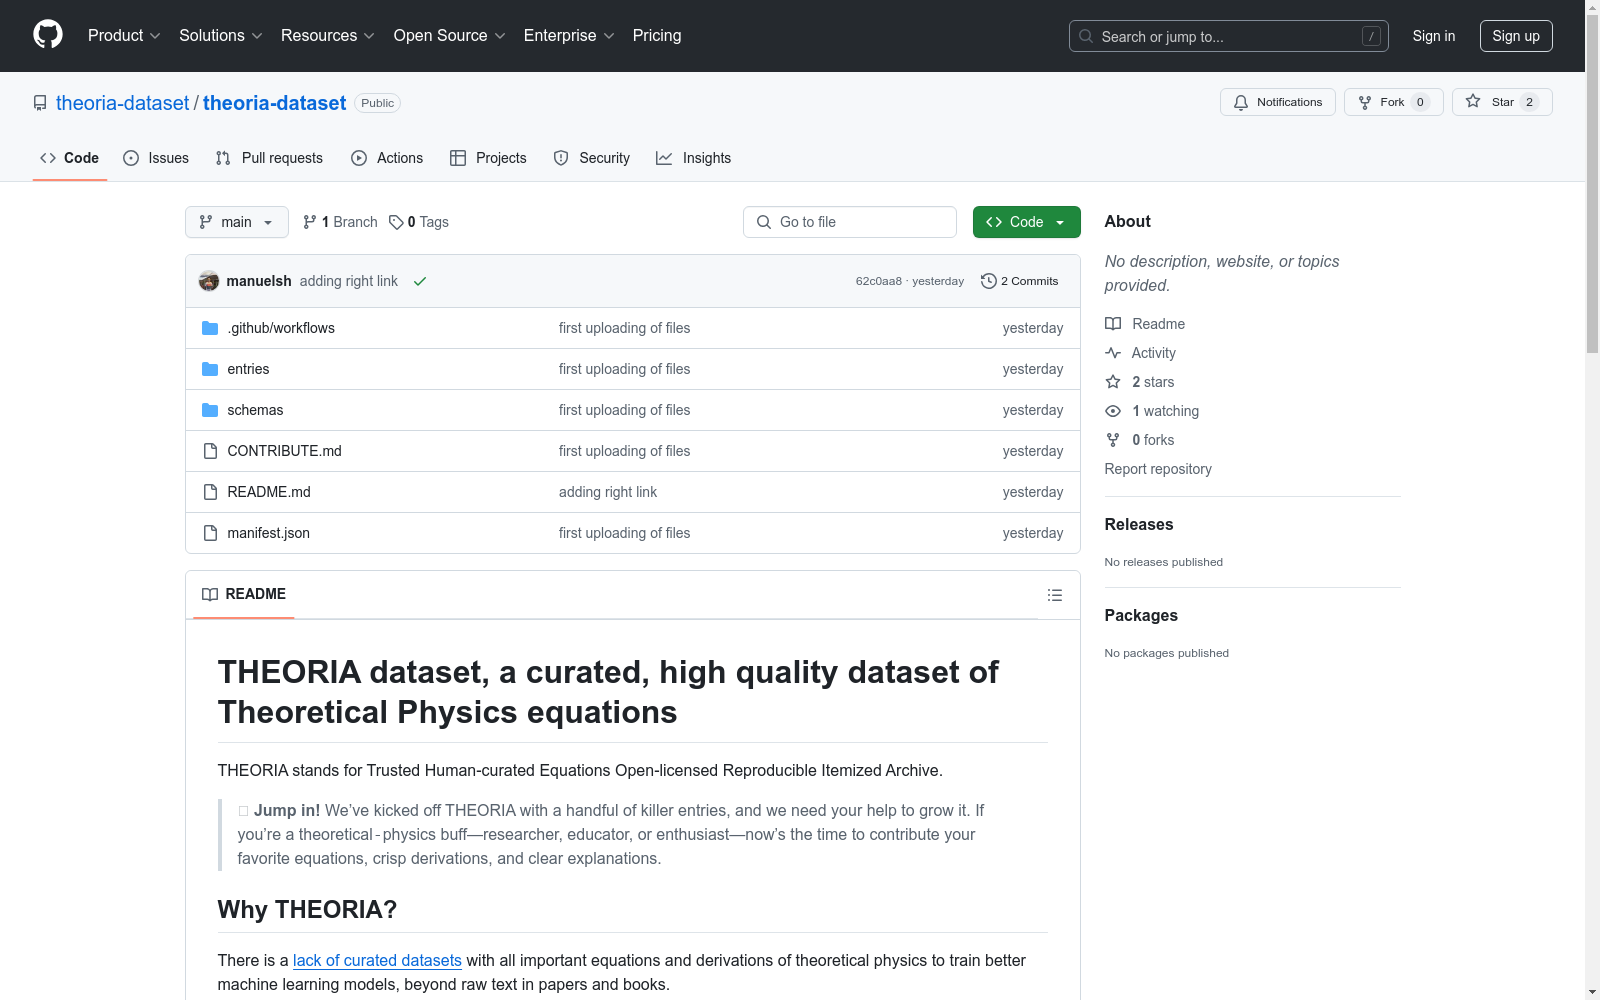Open the bold theoria-dataset repository link
Viewport: 1600px width, 1000px height.
pos(275,103)
